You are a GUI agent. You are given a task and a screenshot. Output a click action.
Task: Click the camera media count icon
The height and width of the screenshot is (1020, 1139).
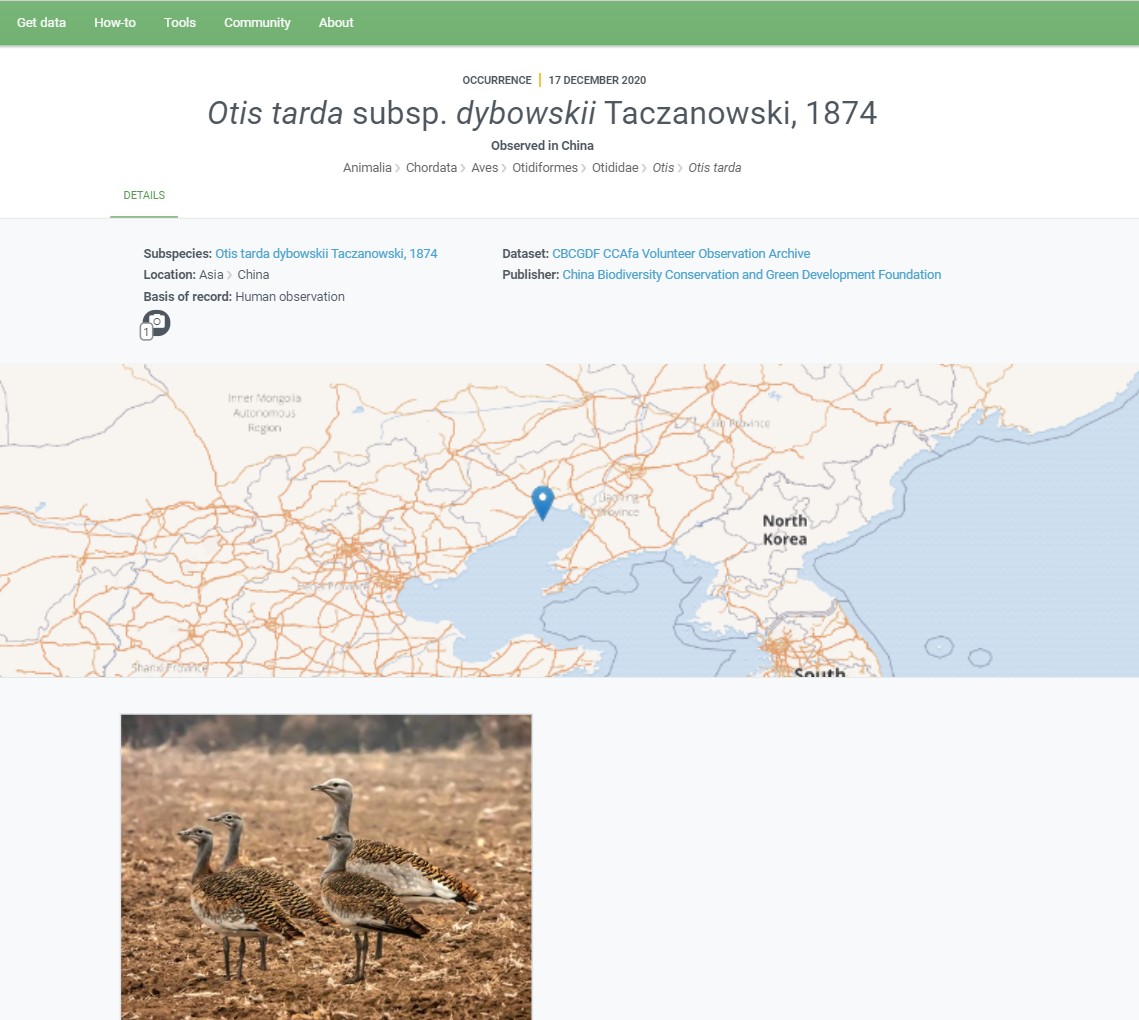pos(155,324)
